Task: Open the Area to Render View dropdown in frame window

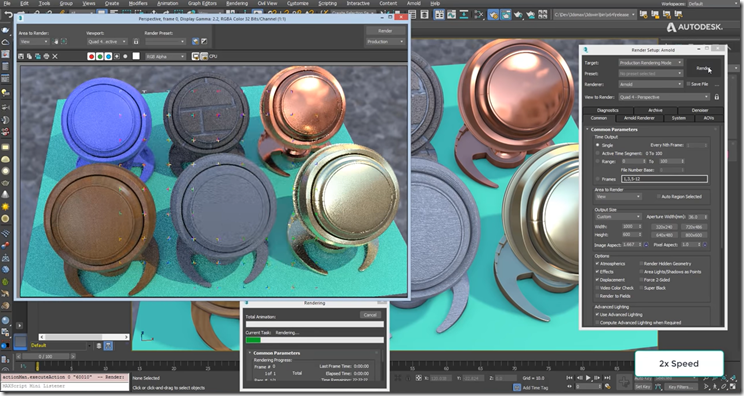Action: 34,42
